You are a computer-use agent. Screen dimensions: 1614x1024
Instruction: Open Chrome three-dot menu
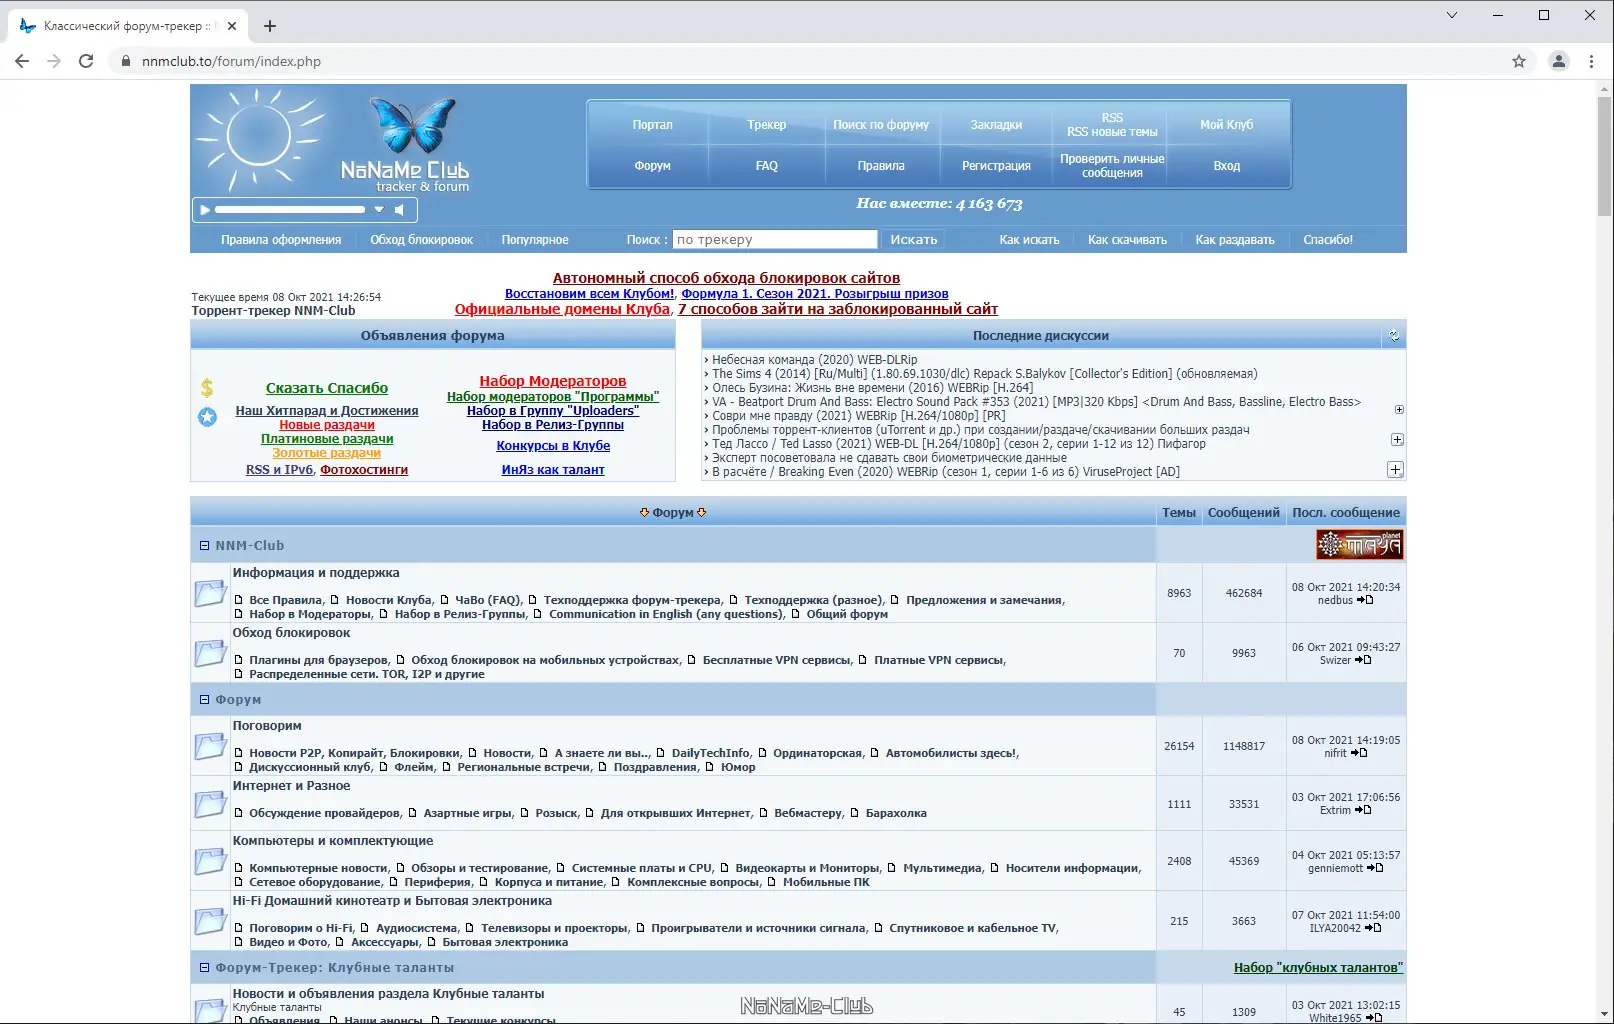tap(1591, 61)
